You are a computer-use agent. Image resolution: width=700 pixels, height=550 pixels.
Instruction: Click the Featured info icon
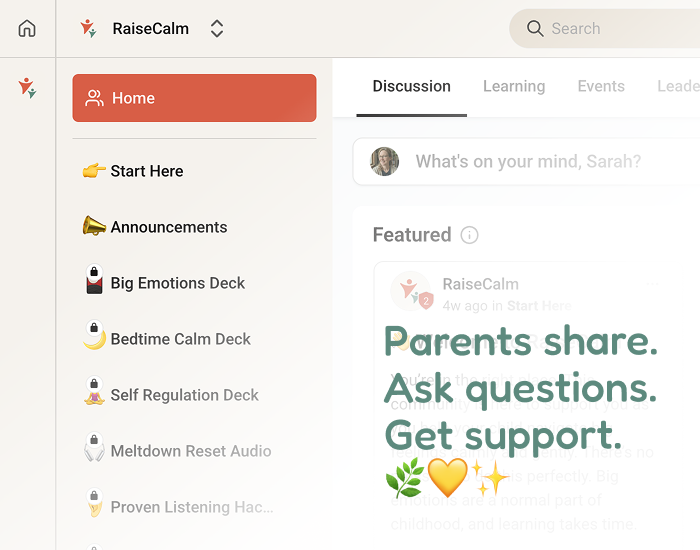click(x=469, y=235)
